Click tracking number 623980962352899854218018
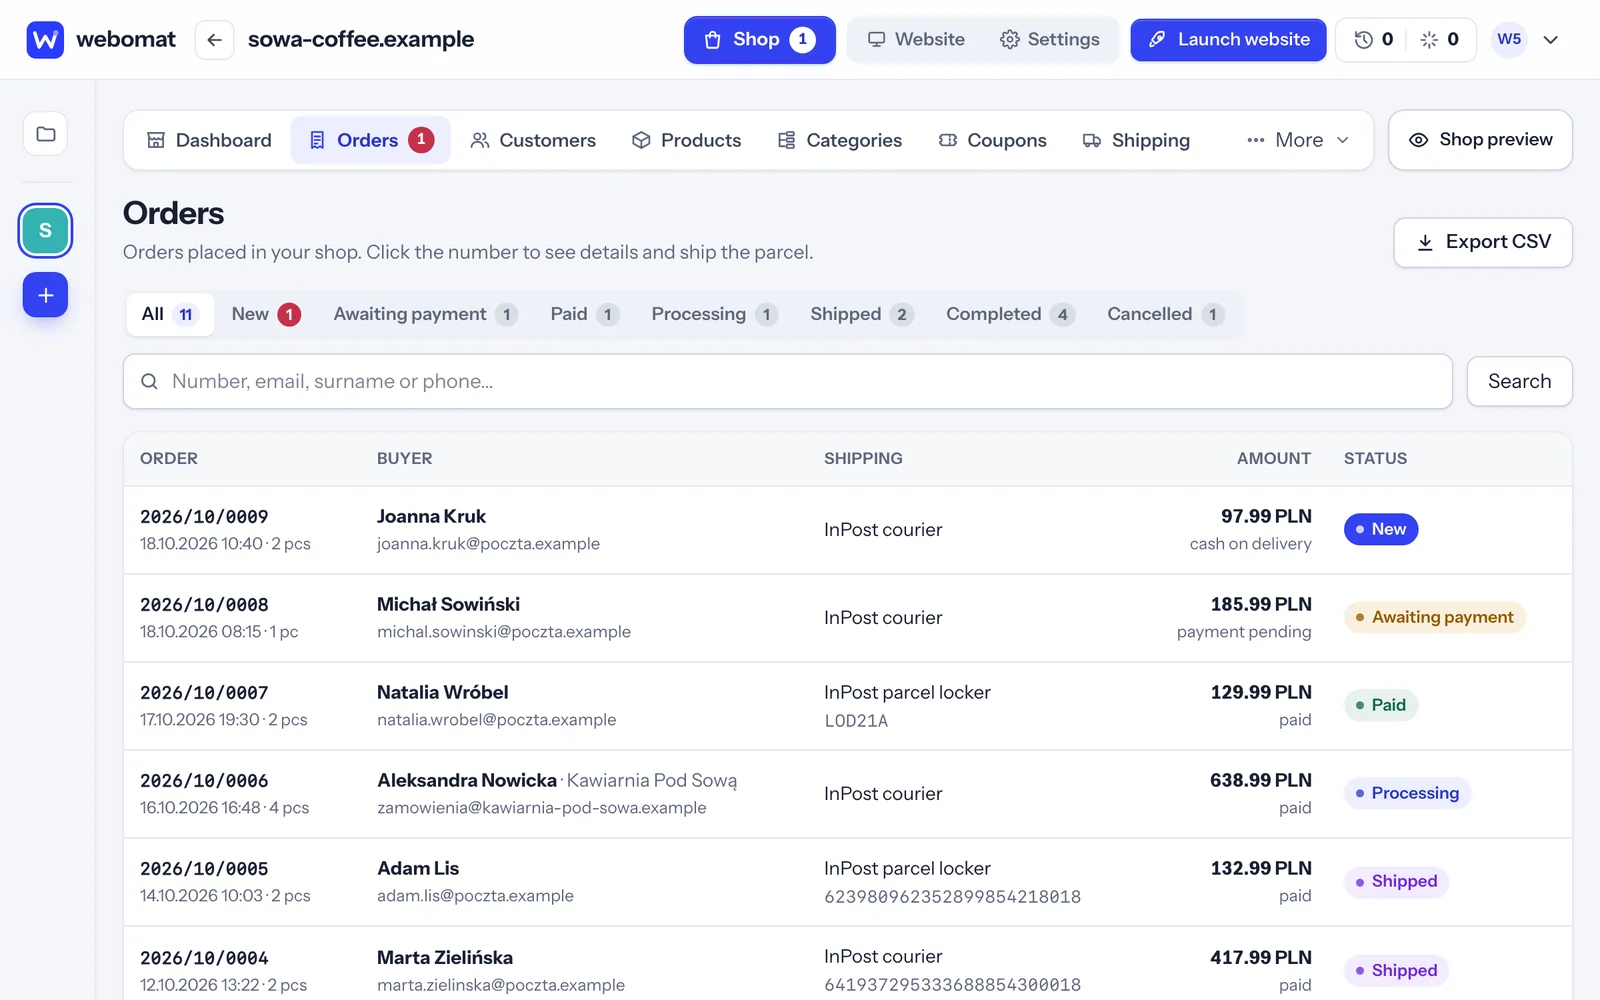The height and width of the screenshot is (1000, 1600). pyautogui.click(x=952, y=897)
